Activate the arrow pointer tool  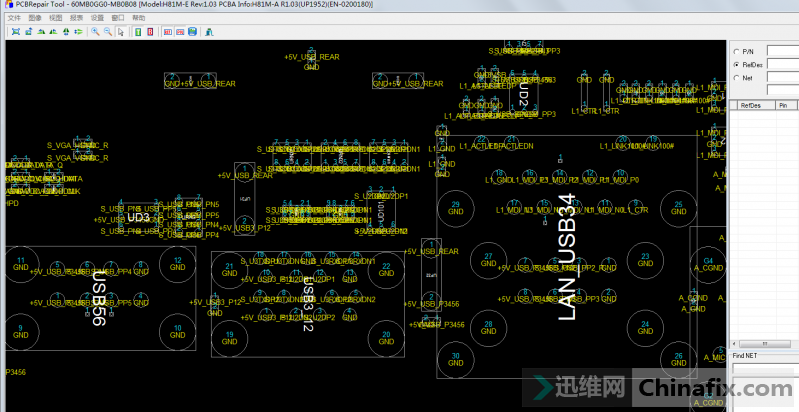pos(121,32)
